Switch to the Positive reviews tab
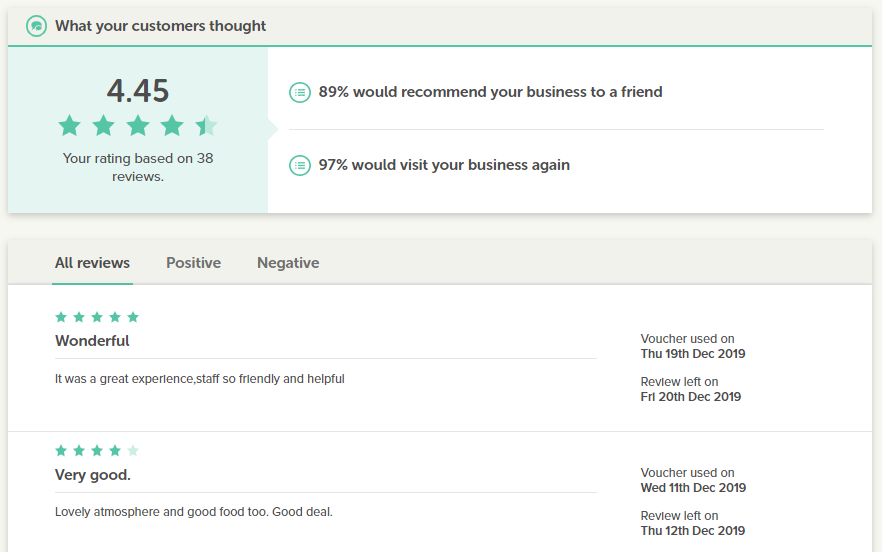Screen dimensions: 882x552 tap(194, 263)
